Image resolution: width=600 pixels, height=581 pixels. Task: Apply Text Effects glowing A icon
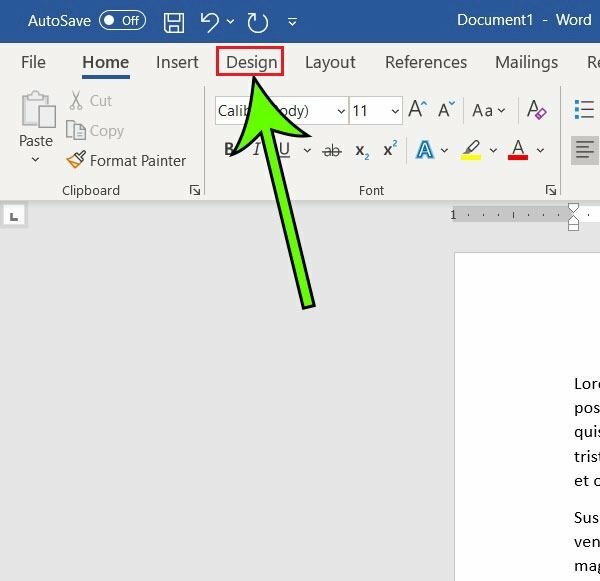pyautogui.click(x=425, y=150)
